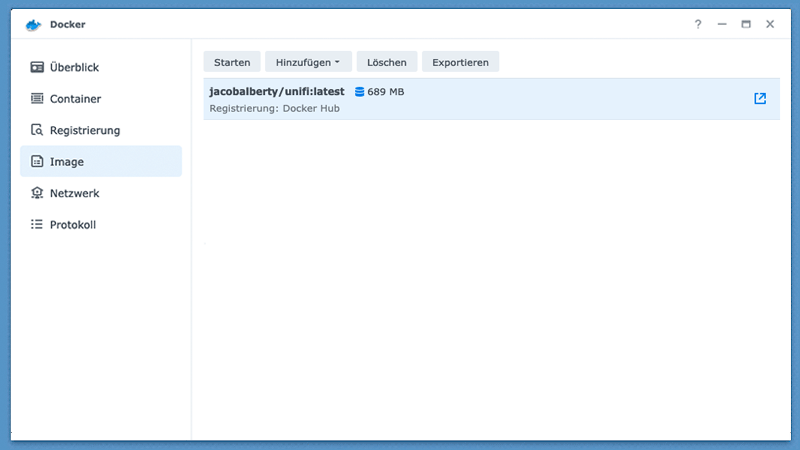
Task: Click the Netzwerk icon in the sidebar
Action: [x=37, y=193]
